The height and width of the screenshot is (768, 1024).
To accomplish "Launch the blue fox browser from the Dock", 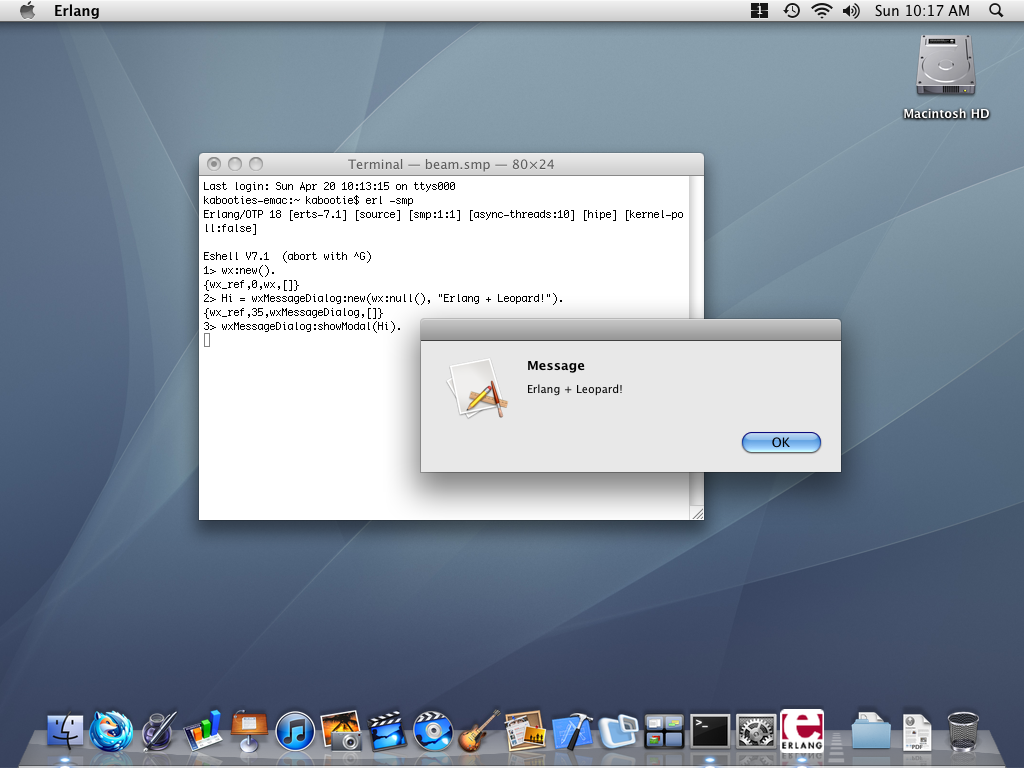I will coord(110,730).
